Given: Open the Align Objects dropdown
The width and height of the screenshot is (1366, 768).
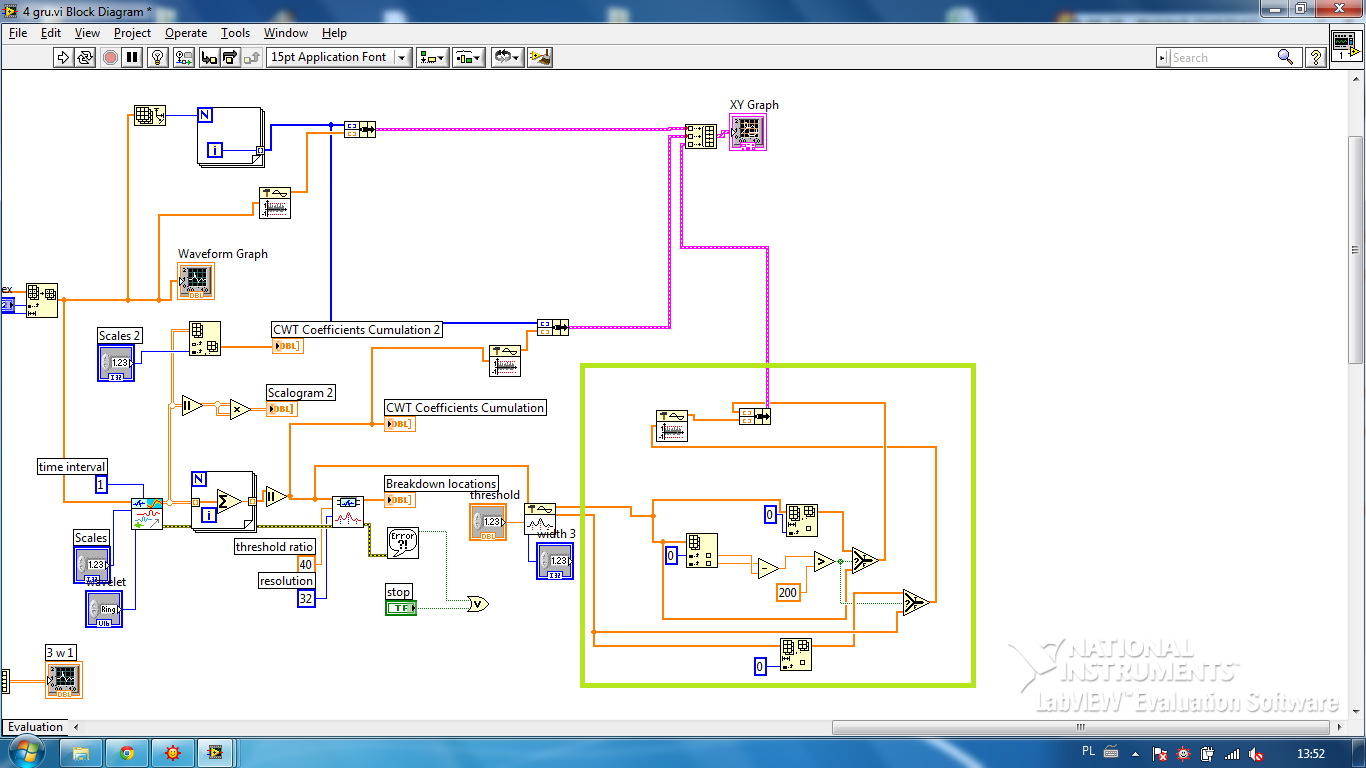Looking at the screenshot, I should (x=433, y=57).
